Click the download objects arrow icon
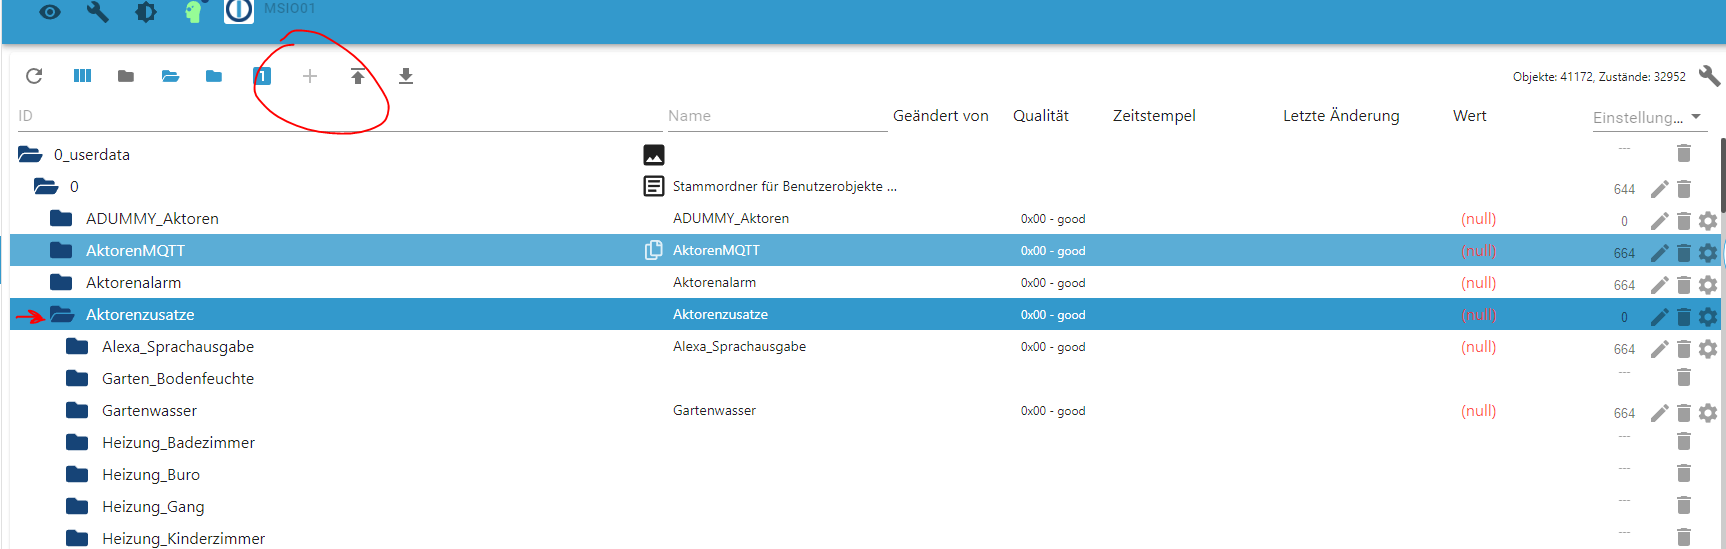Image resolution: width=1726 pixels, height=549 pixels. click(406, 76)
